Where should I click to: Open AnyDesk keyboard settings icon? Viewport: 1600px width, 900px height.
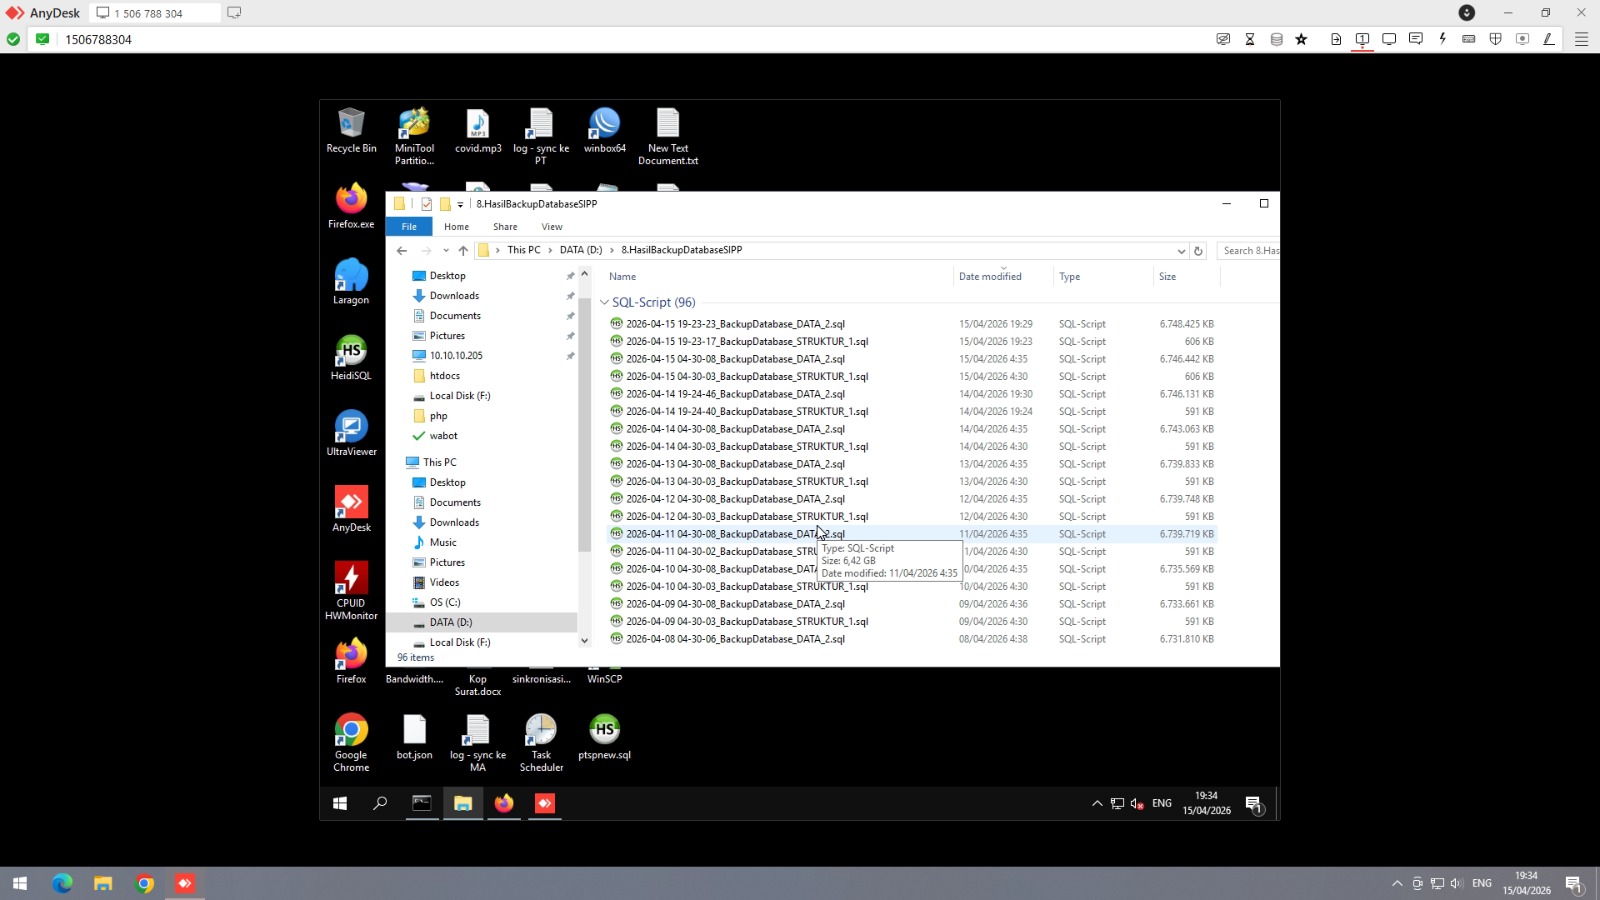[x=1468, y=39]
